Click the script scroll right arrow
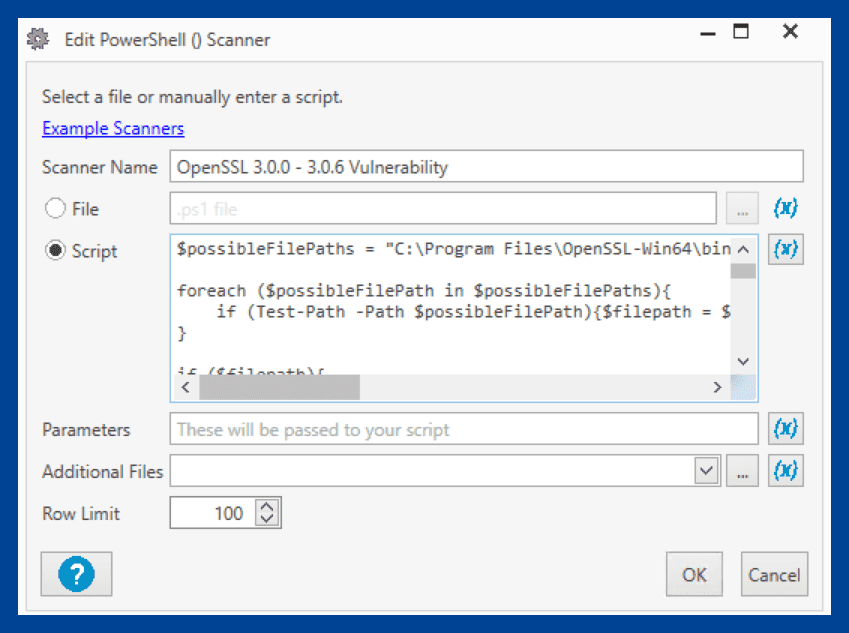 717,387
